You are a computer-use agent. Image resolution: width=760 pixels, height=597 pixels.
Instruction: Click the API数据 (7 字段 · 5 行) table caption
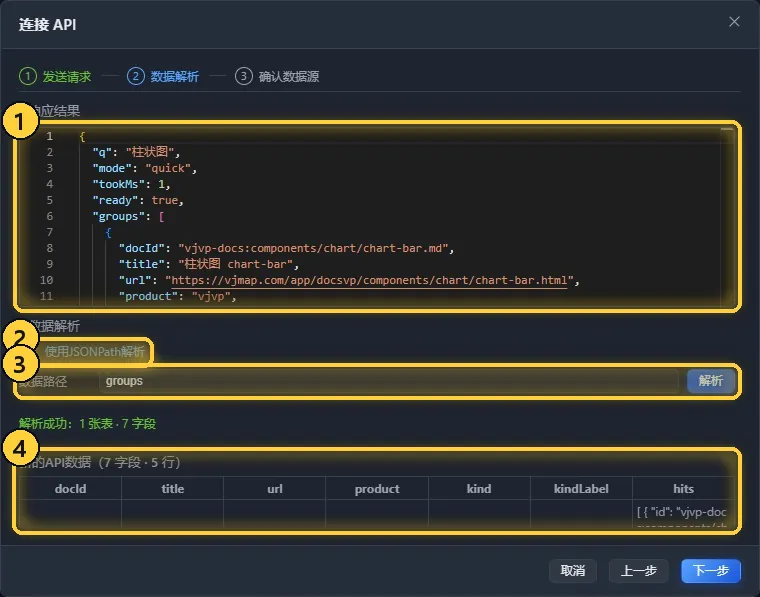click(99, 462)
